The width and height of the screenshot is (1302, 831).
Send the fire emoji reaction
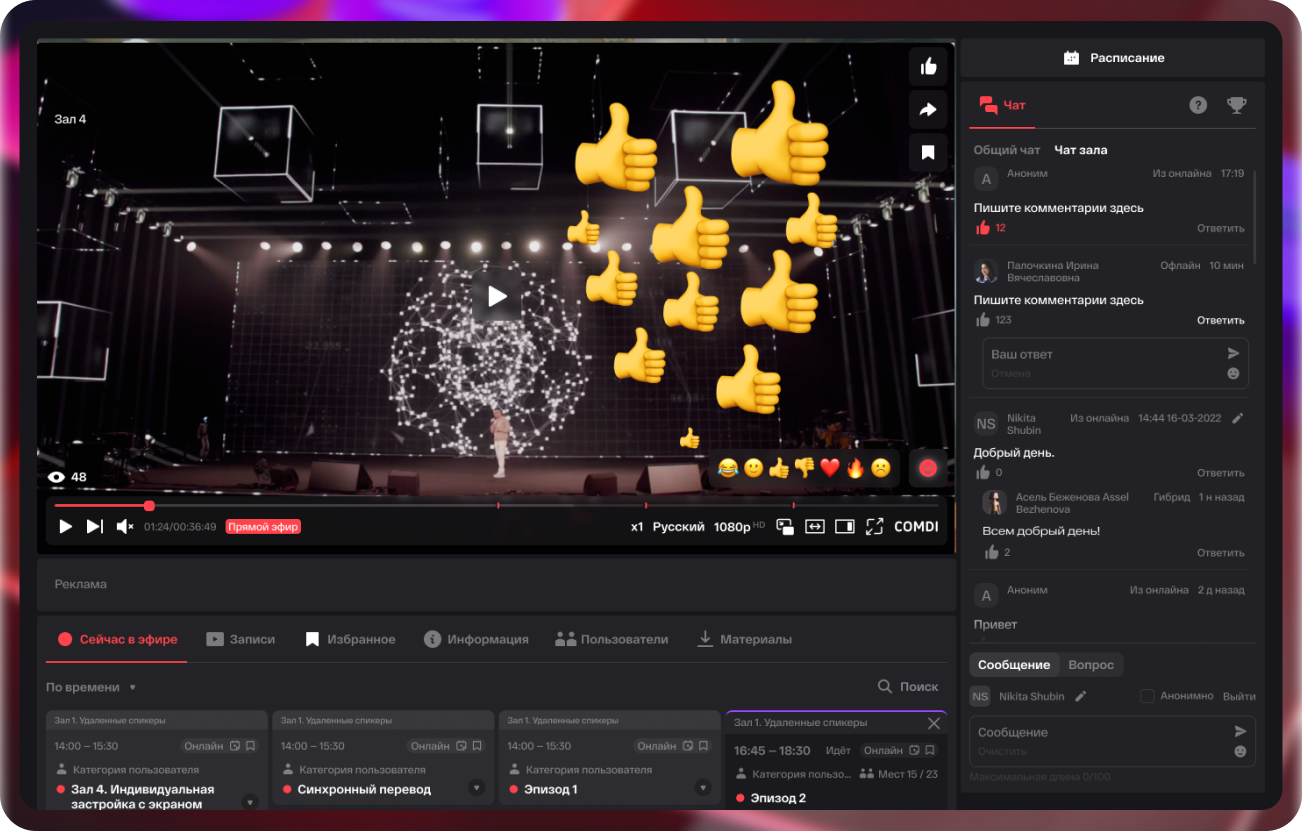pyautogui.click(x=855, y=468)
